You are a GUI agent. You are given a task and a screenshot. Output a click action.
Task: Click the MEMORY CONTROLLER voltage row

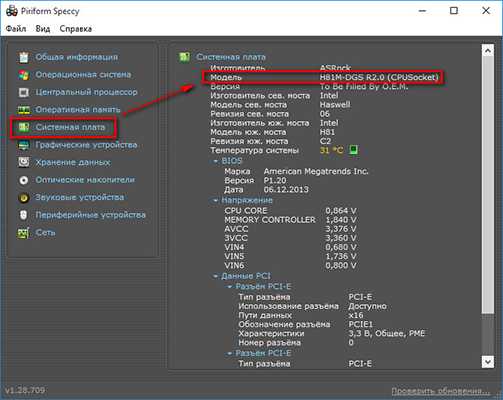click(x=290, y=220)
